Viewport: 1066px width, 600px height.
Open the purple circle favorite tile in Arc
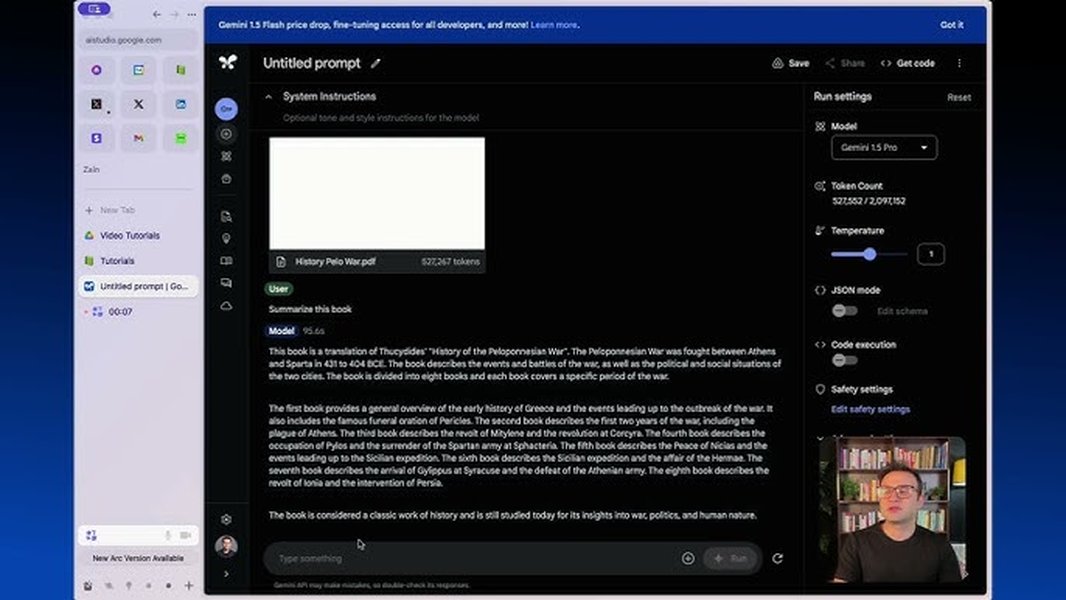click(x=97, y=70)
